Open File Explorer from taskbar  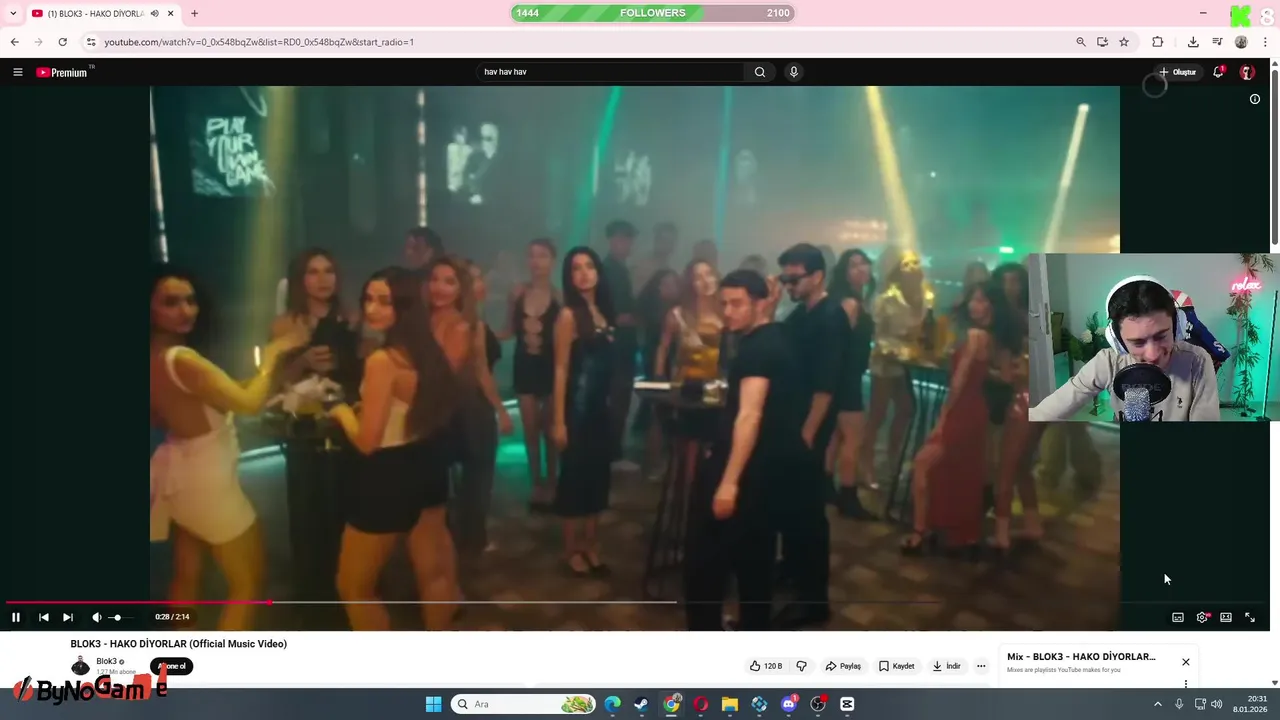point(730,704)
